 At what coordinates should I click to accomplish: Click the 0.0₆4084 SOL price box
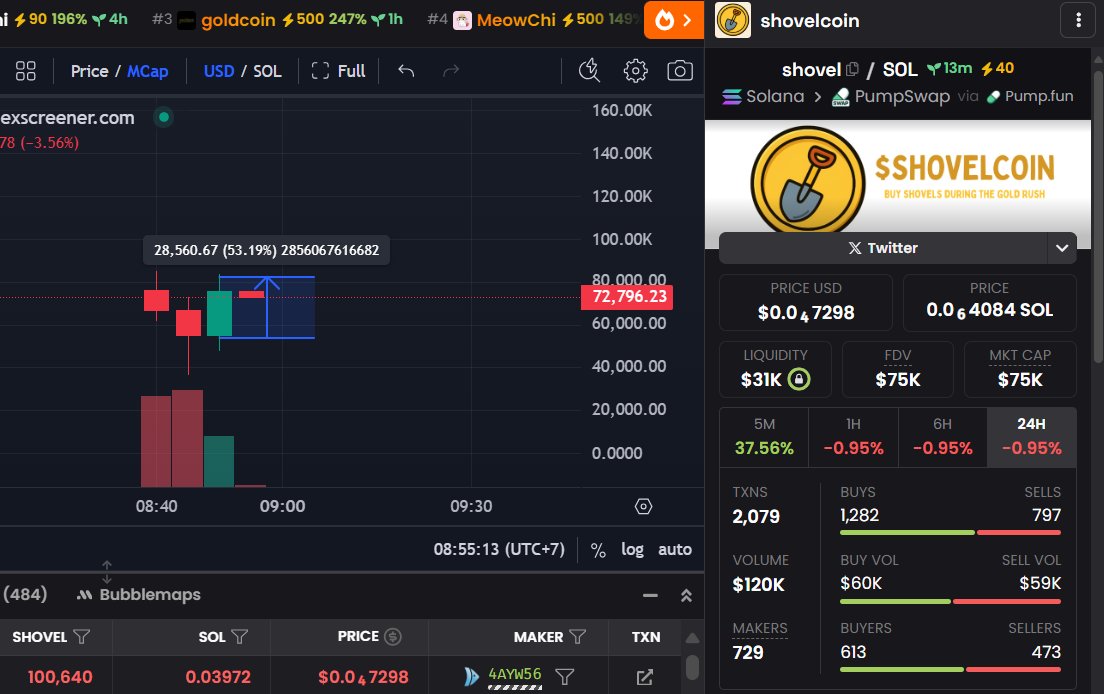coord(989,302)
